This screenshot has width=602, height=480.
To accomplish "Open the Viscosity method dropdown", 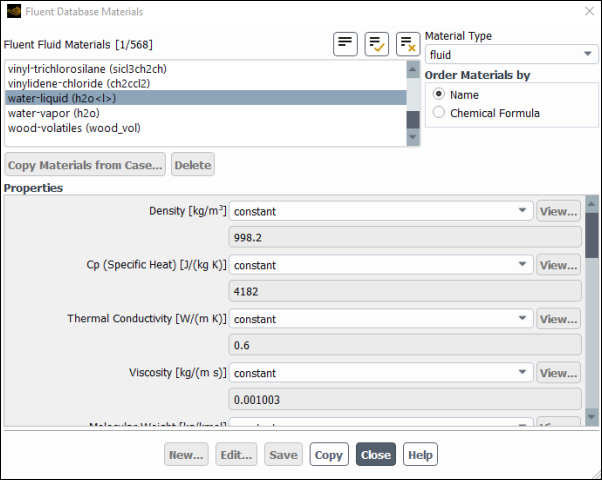I will coord(381,372).
